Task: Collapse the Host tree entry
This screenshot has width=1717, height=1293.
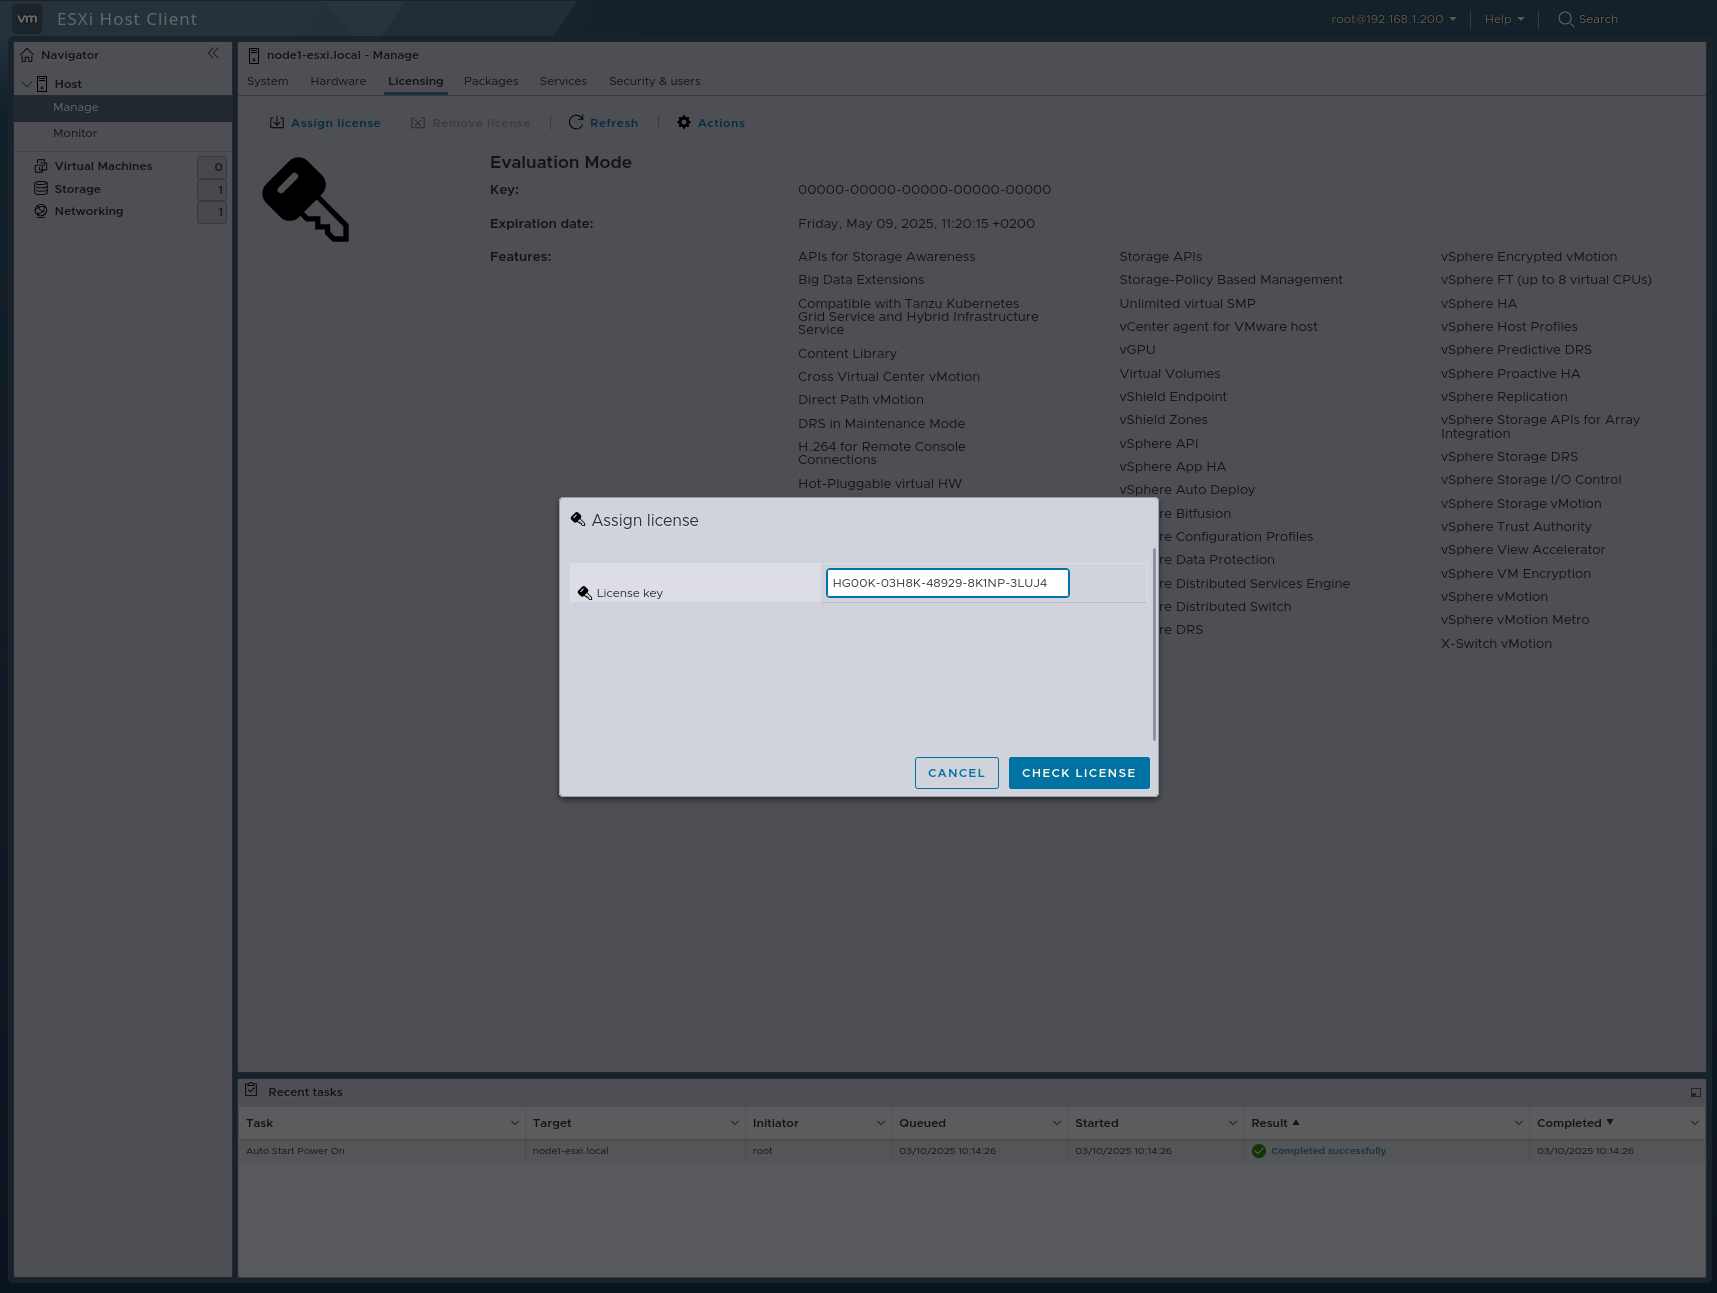Action: pos(27,83)
